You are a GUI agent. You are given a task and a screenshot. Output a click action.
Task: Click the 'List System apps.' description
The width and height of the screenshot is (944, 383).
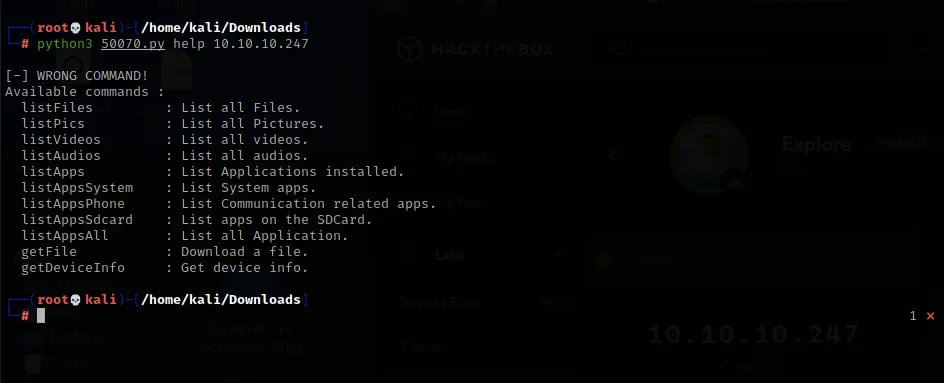click(249, 188)
